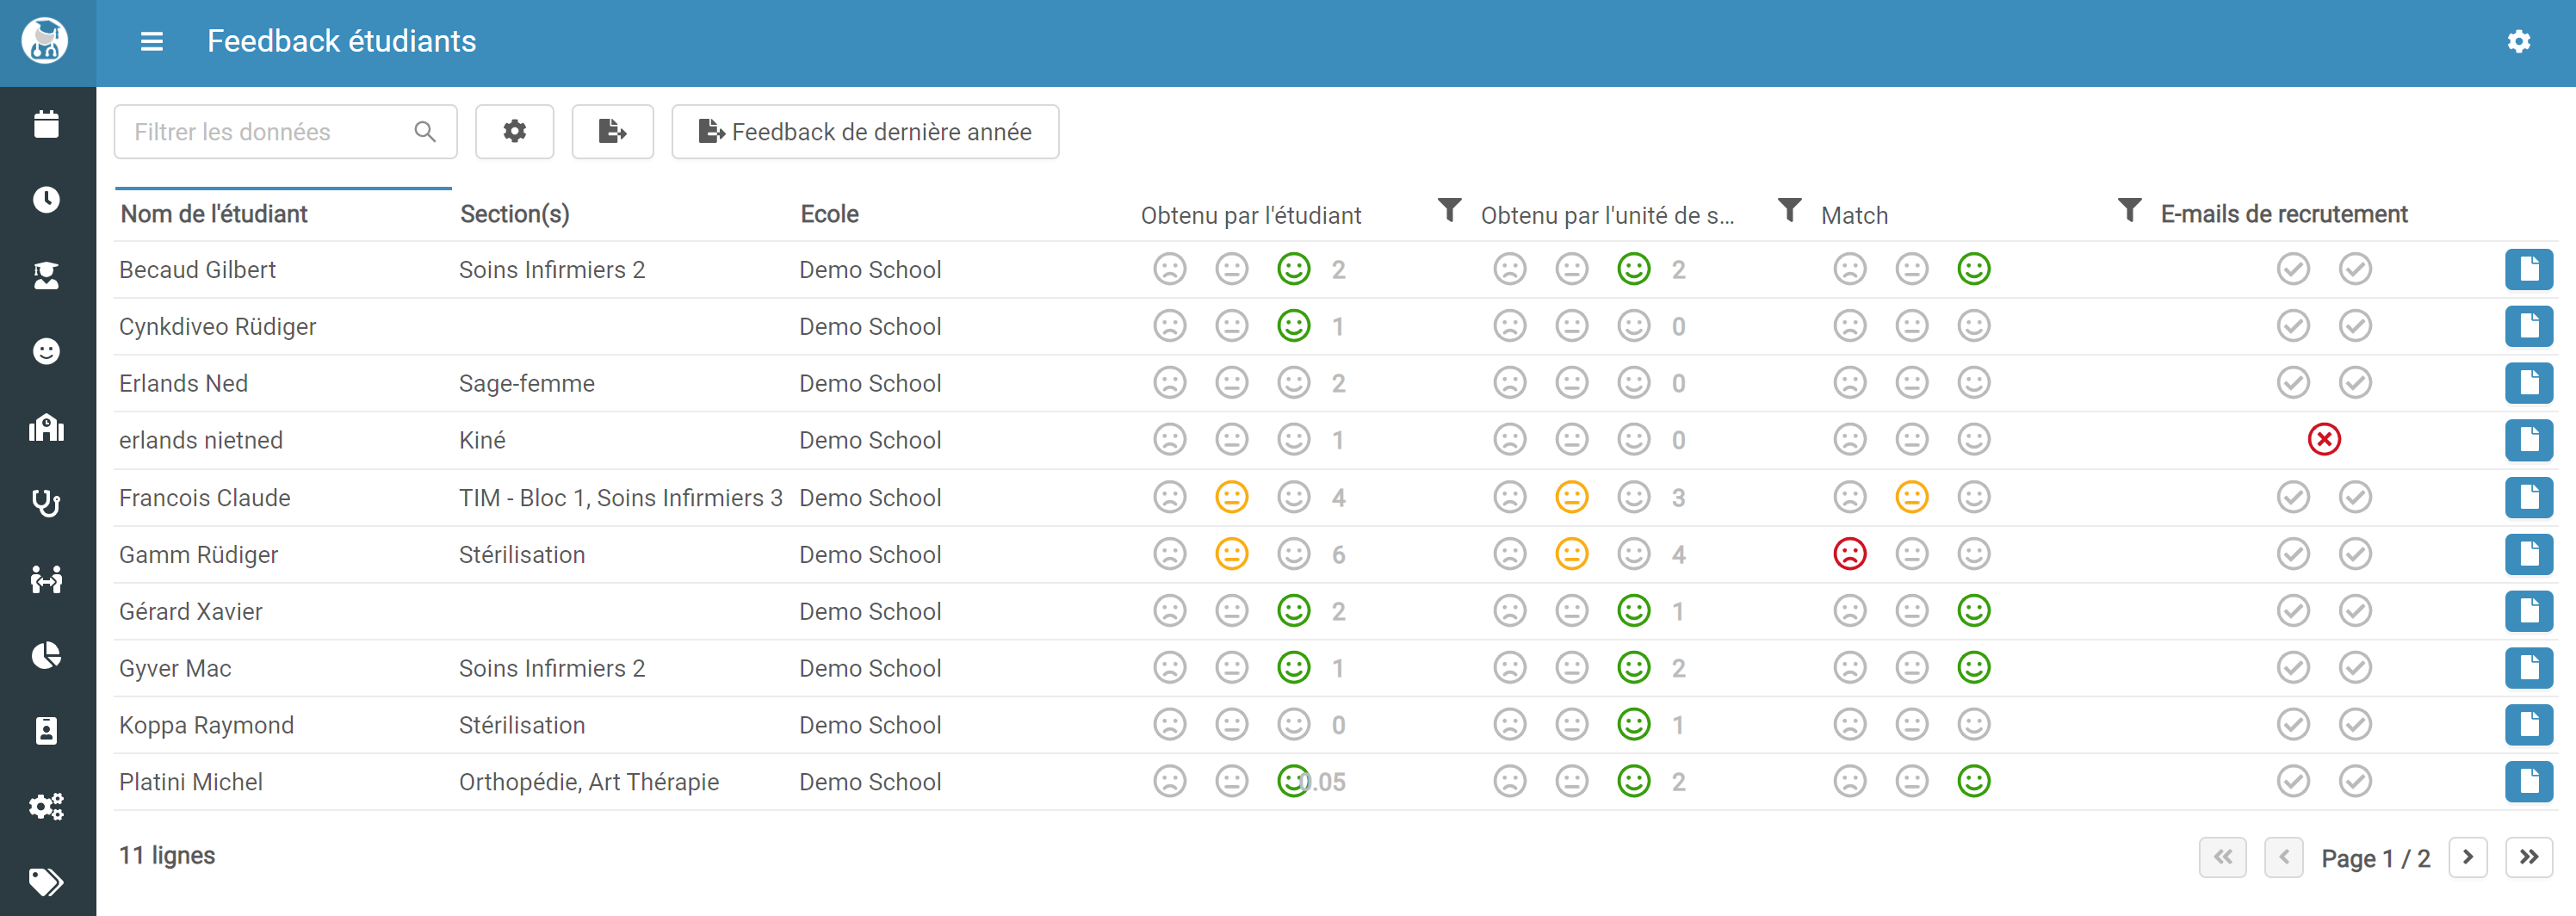Select happy Match face for Becaud Gilbert

click(1973, 269)
